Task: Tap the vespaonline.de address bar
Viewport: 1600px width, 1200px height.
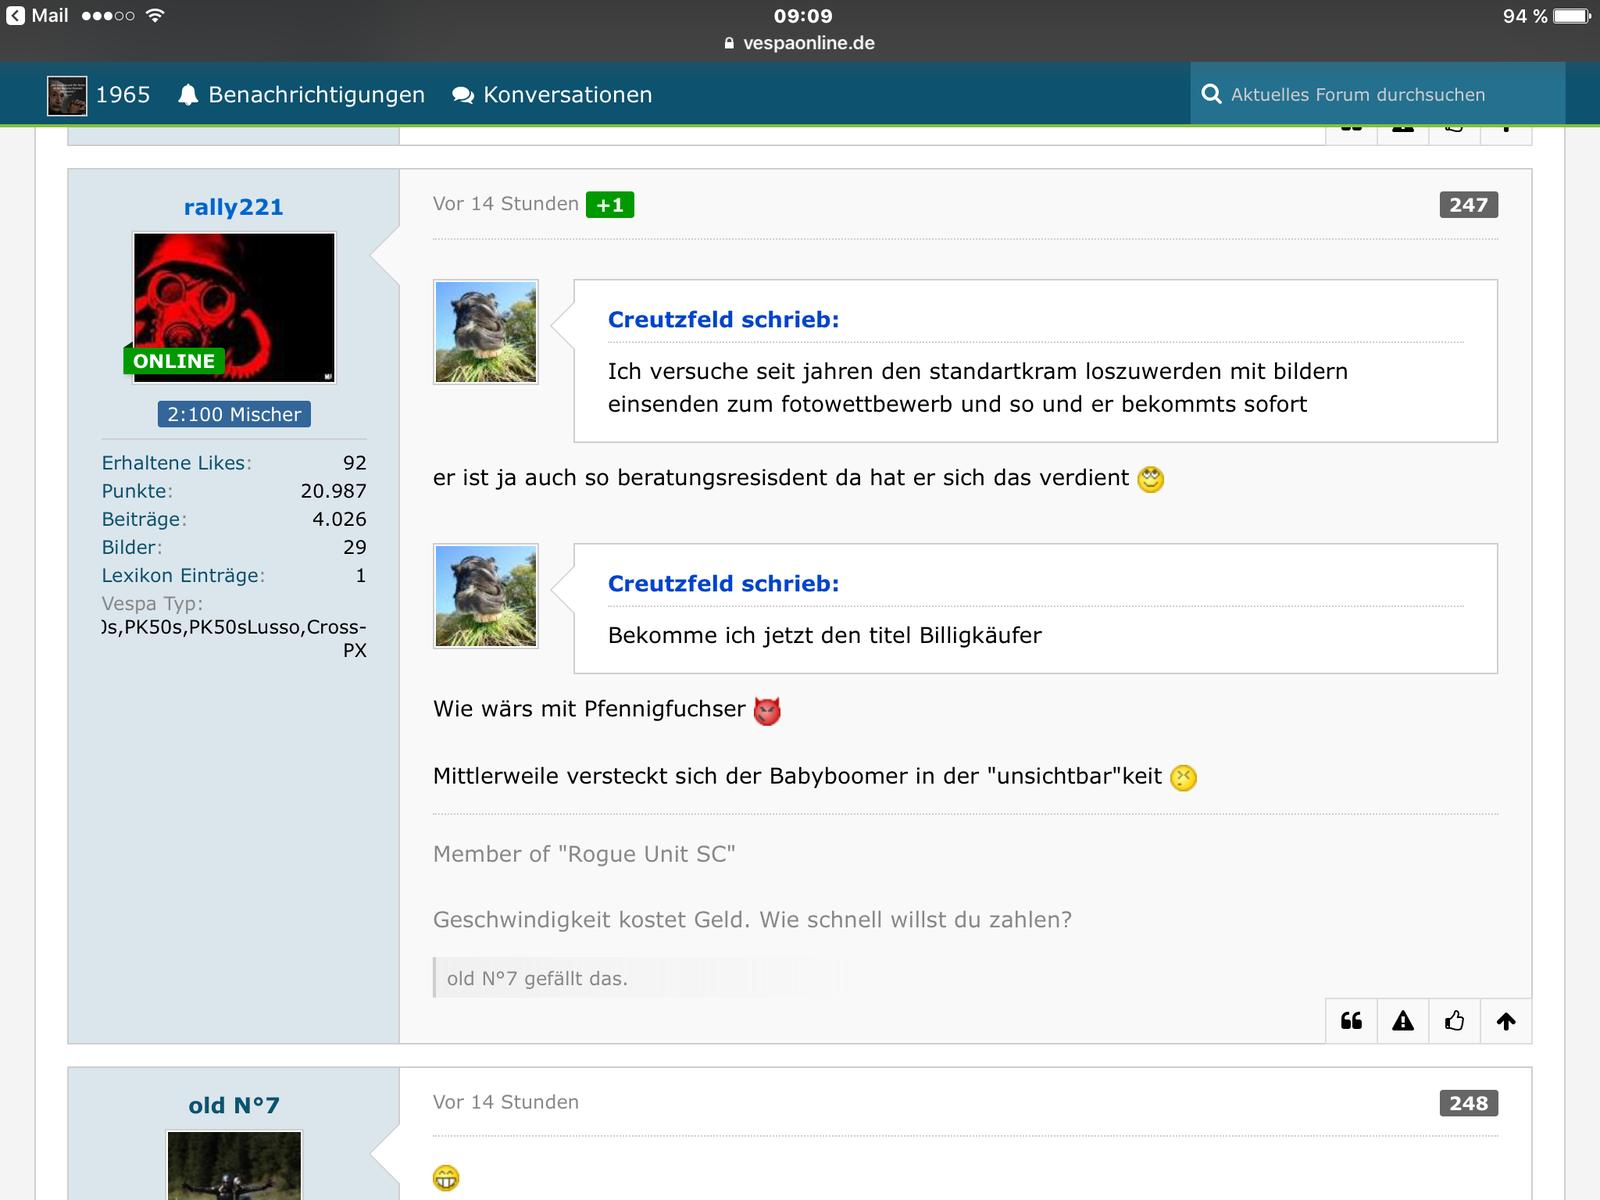Action: 800,43
